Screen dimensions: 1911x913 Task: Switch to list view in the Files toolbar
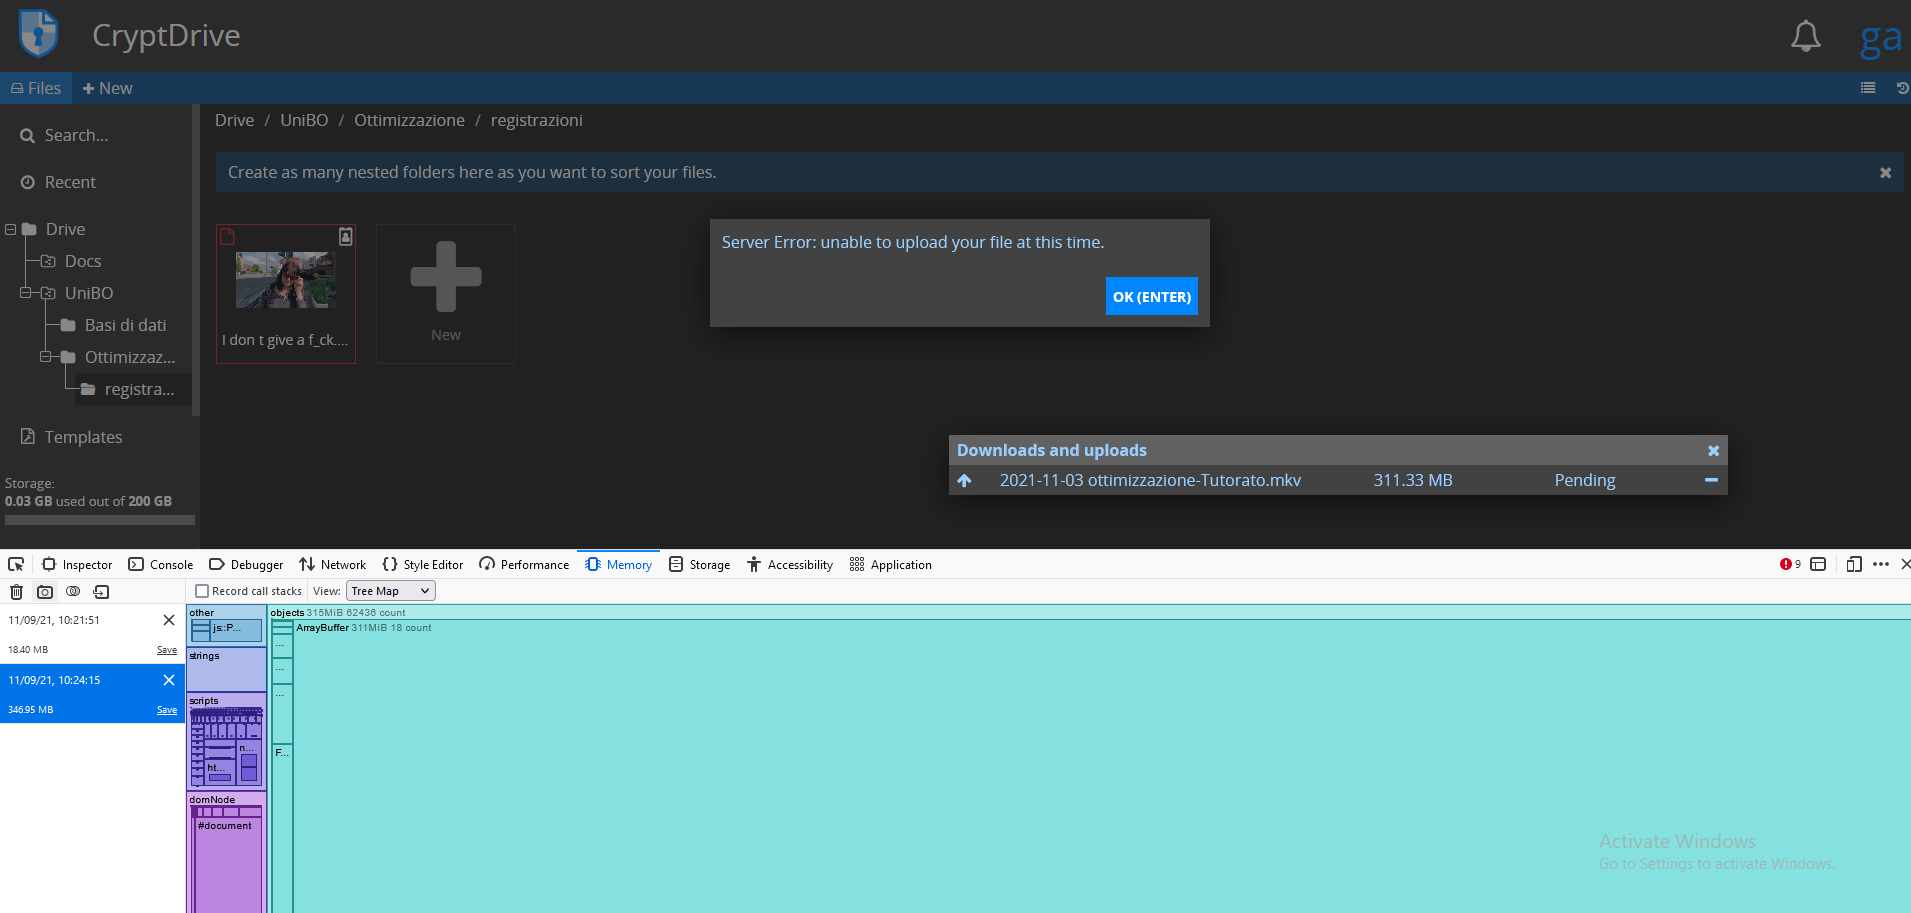pyautogui.click(x=1867, y=87)
